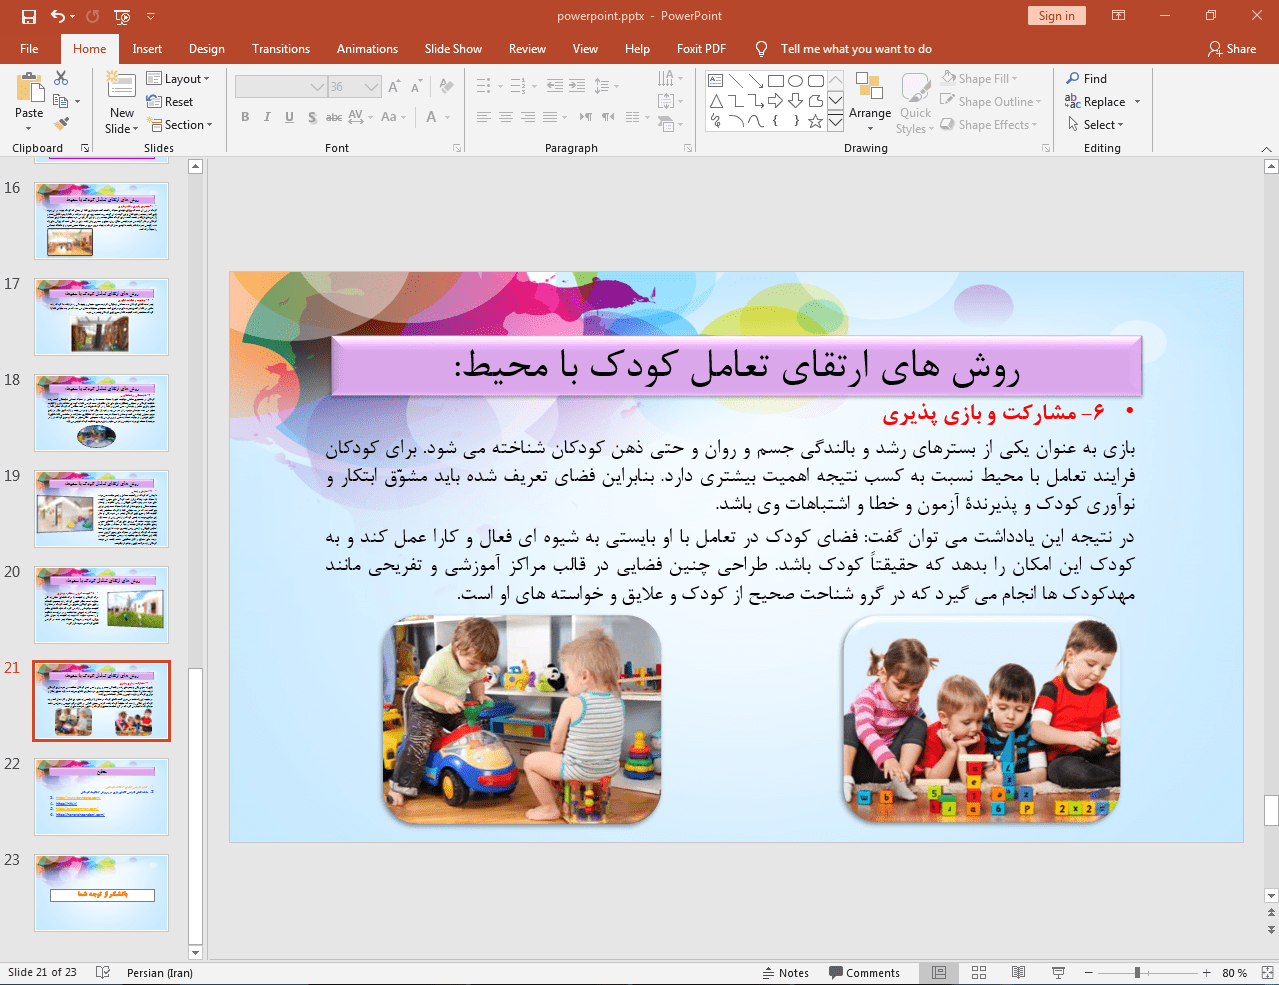Click the Replace button
1279x985 pixels.
point(1096,102)
